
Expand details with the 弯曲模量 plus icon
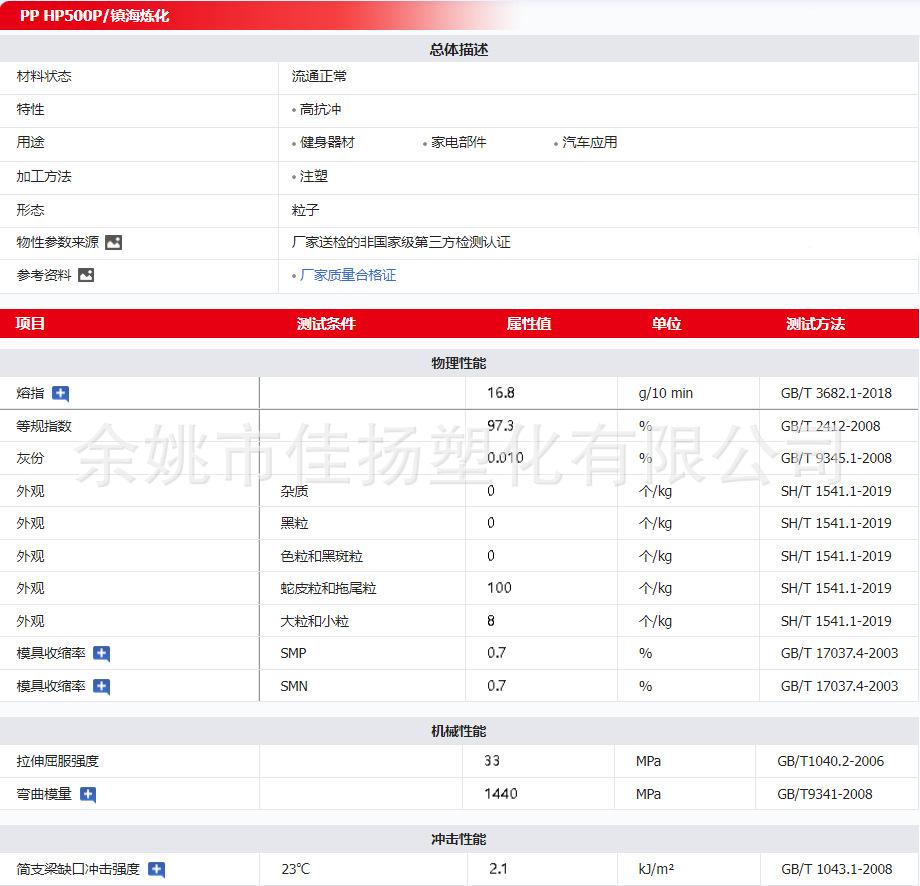[88, 794]
